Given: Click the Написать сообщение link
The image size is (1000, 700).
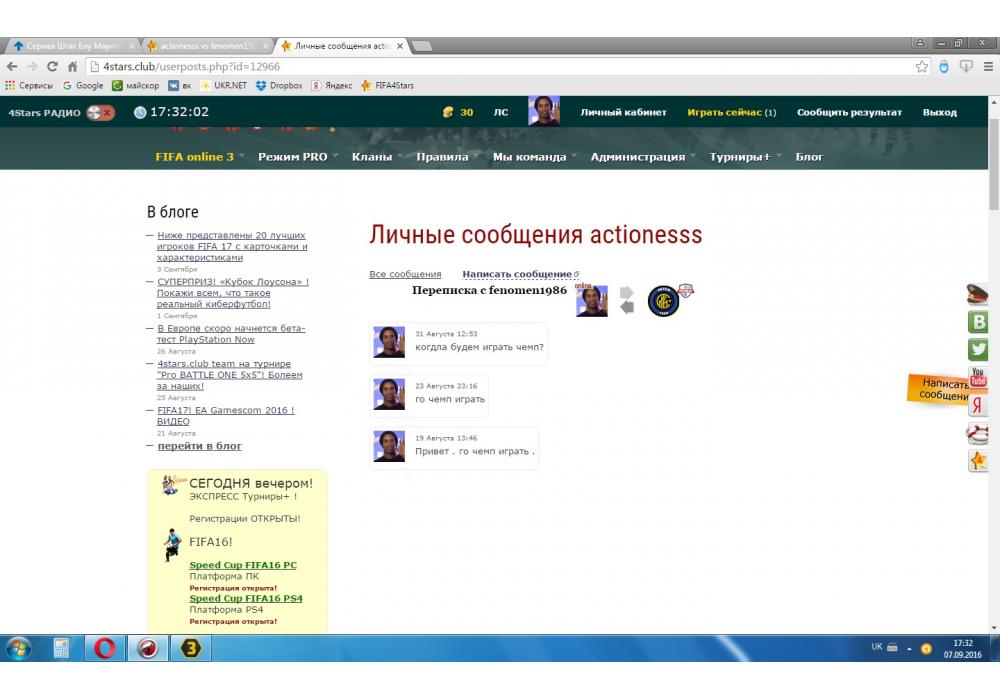Looking at the screenshot, I should tap(517, 274).
